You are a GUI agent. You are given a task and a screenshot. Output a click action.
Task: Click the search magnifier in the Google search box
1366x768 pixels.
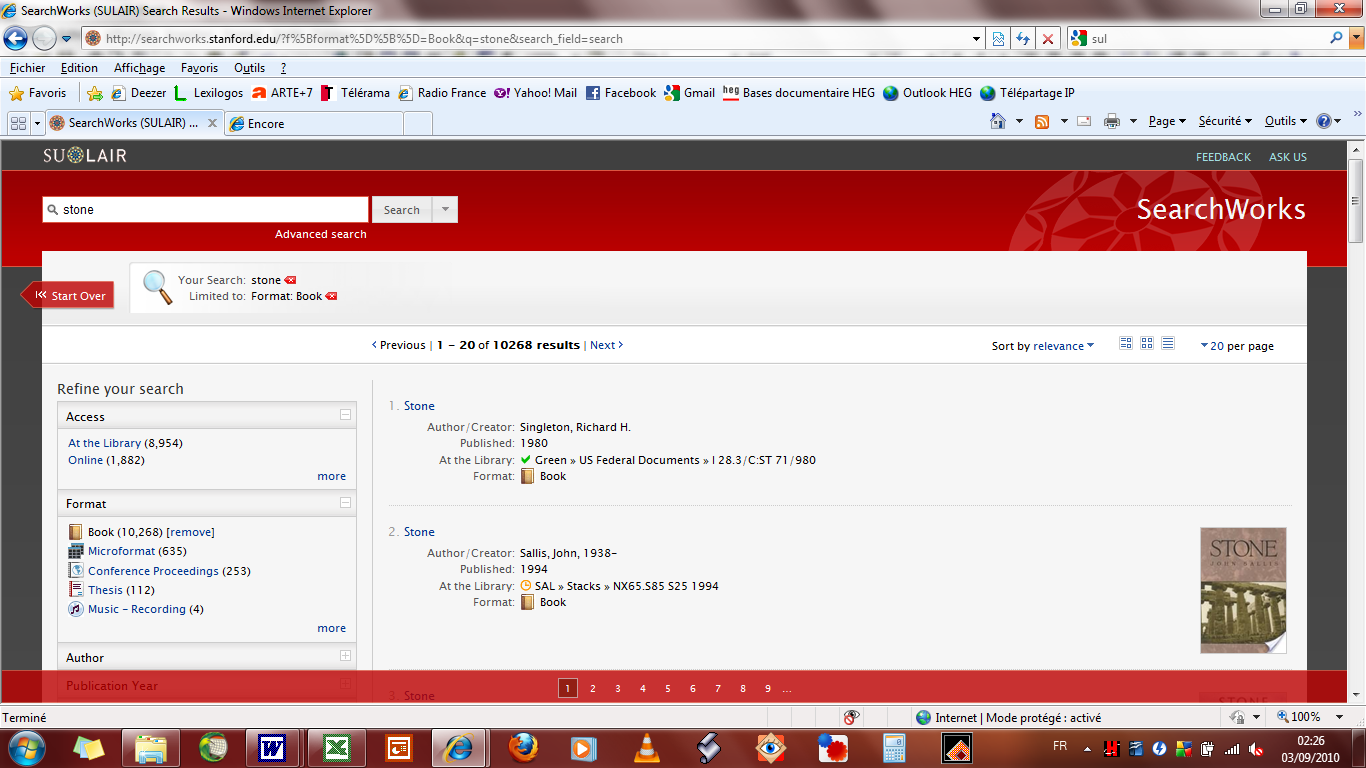[1337, 39]
